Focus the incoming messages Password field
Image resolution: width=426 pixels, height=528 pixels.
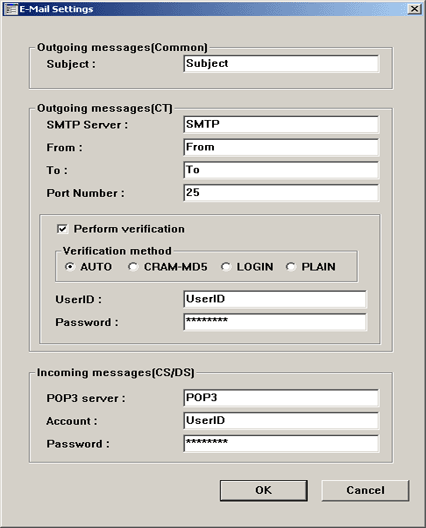[x=281, y=443]
